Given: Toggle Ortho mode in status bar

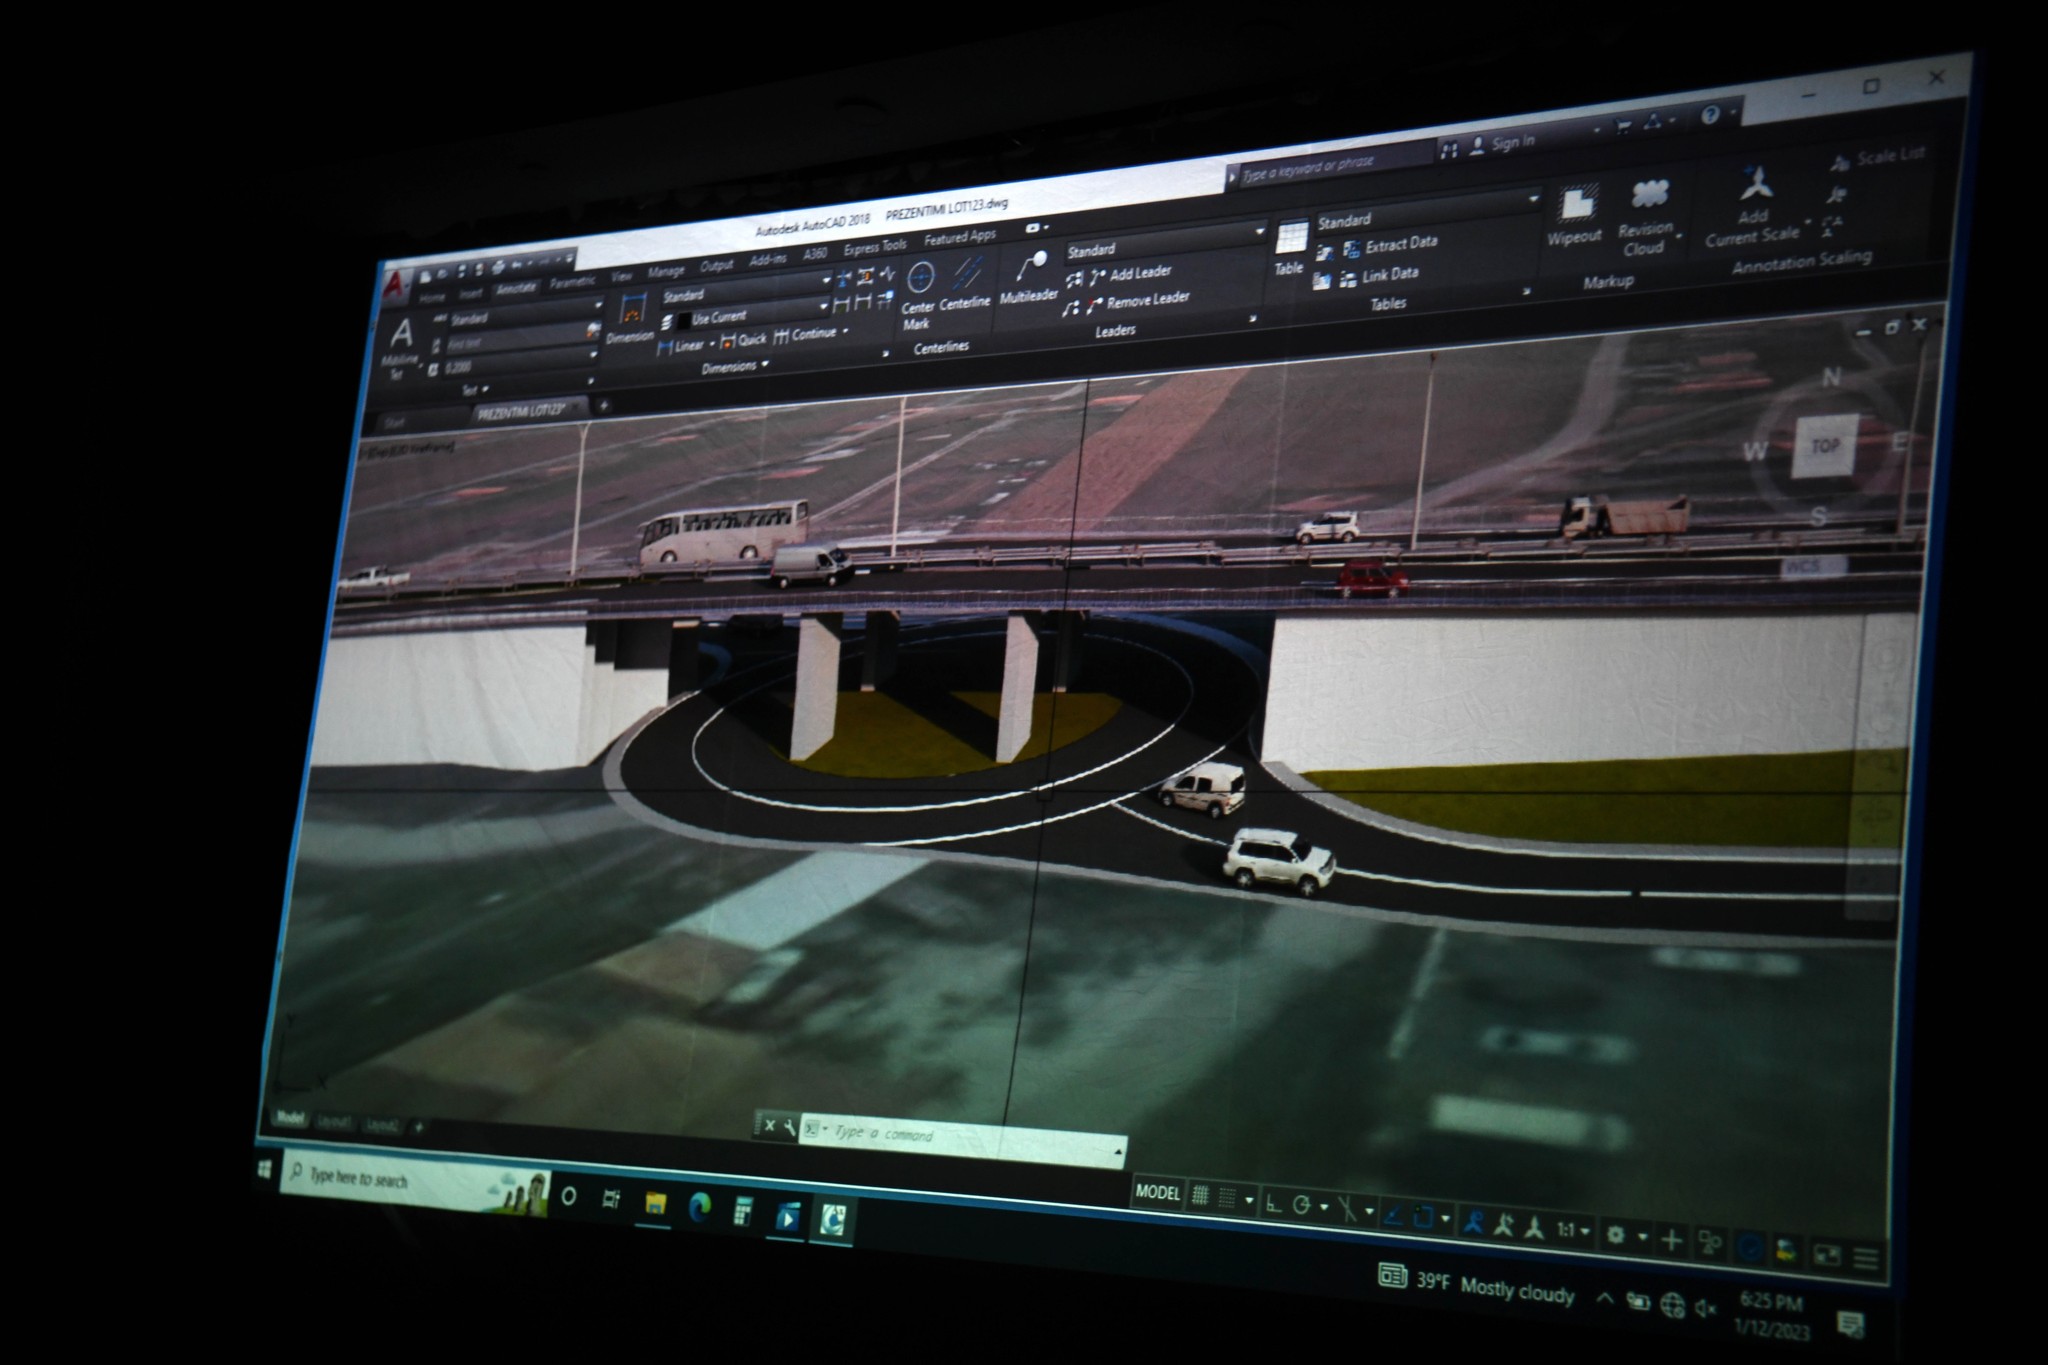Looking at the screenshot, I should [x=1272, y=1204].
